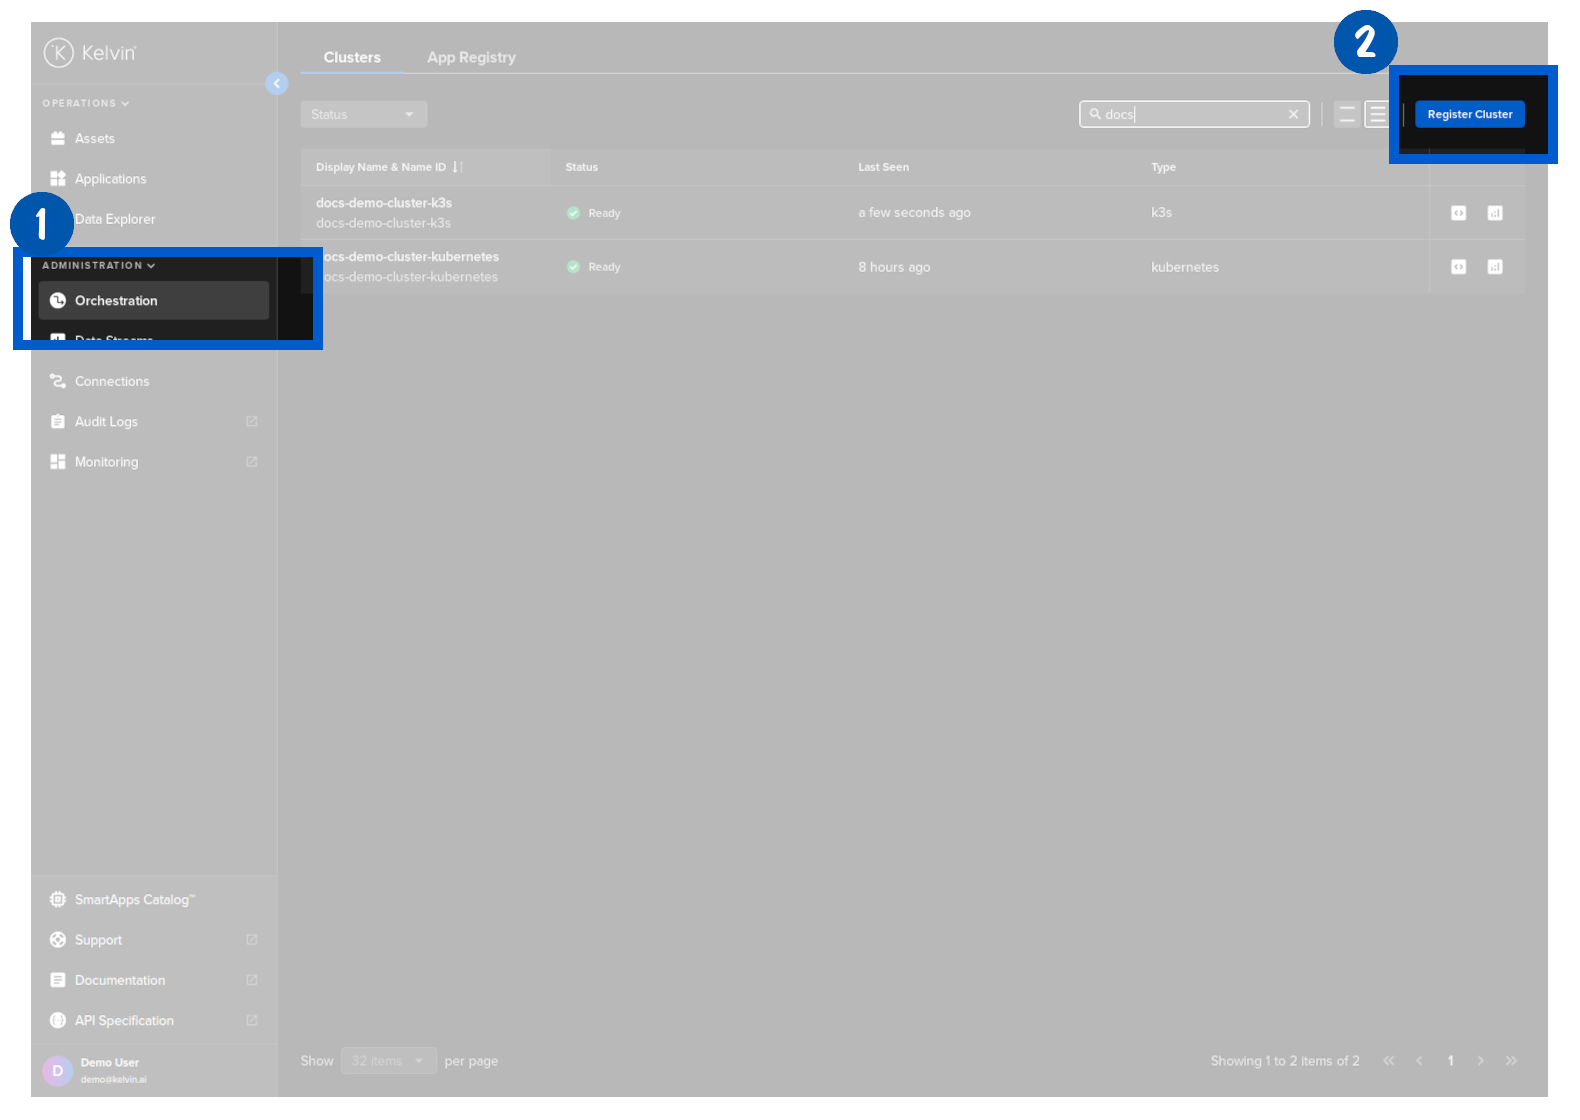Click the code icon for docs-demo-cluster-k3s
Image resolution: width=1580 pixels, height=1120 pixels.
1458,213
